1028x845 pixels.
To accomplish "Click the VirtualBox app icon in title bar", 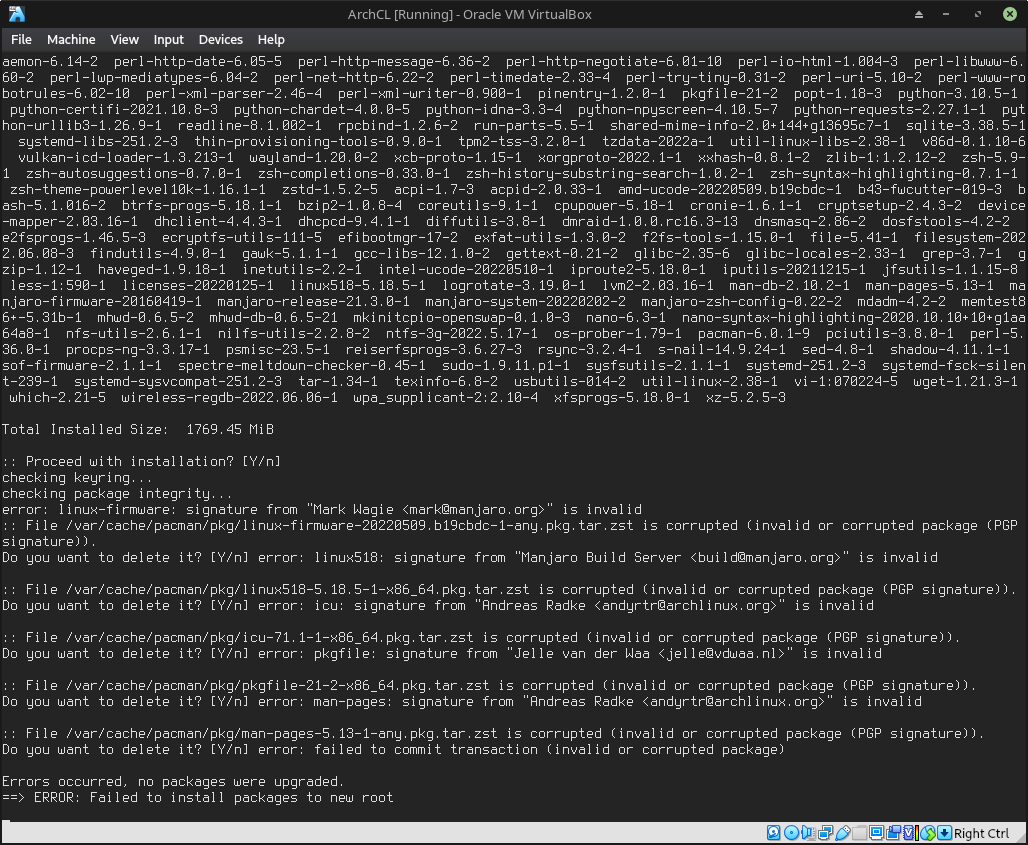I will coord(17,14).
